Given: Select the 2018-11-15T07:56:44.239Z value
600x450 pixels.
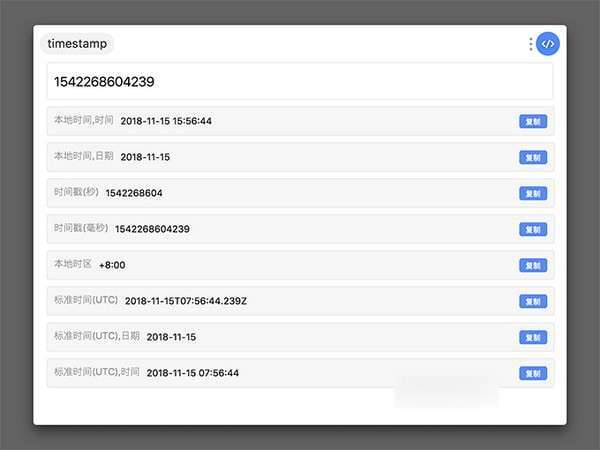Looking at the screenshot, I should 186,301.
